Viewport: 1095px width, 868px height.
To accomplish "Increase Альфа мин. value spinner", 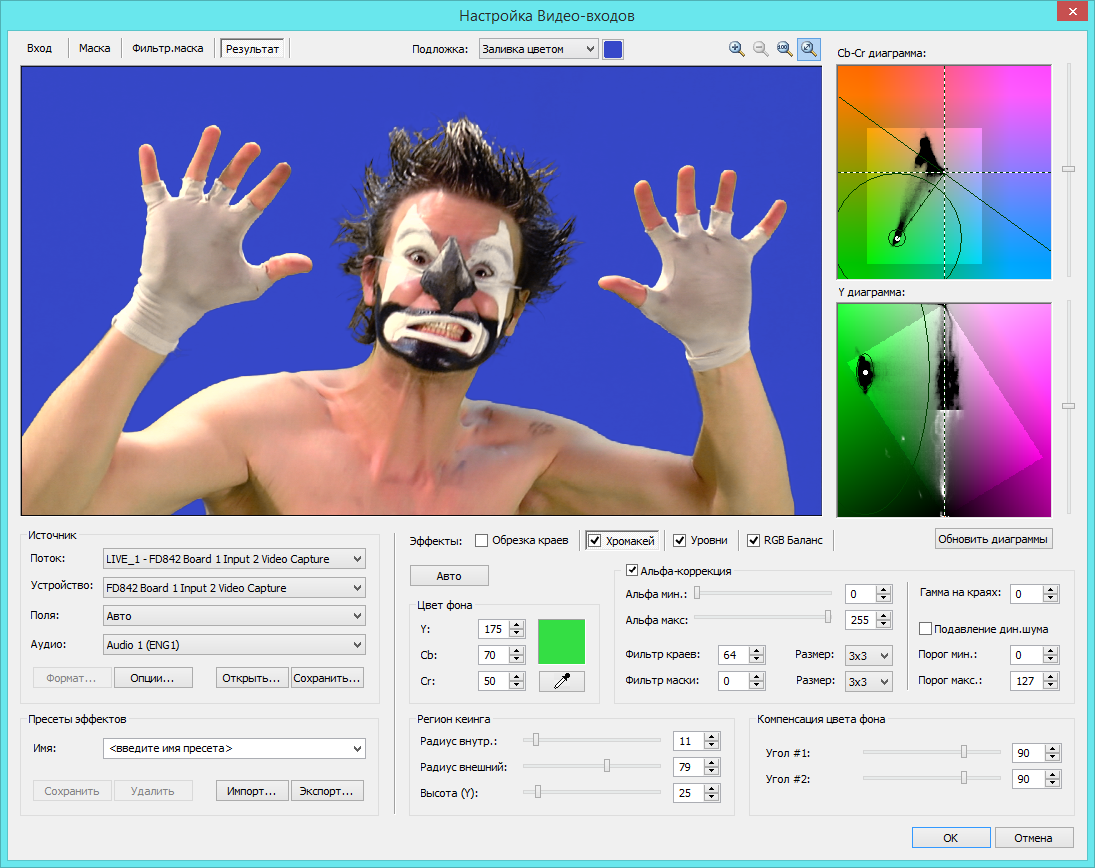I will click(883, 590).
